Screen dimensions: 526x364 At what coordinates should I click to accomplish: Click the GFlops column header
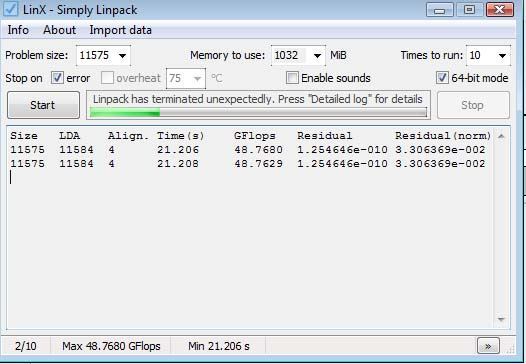pyautogui.click(x=255, y=136)
